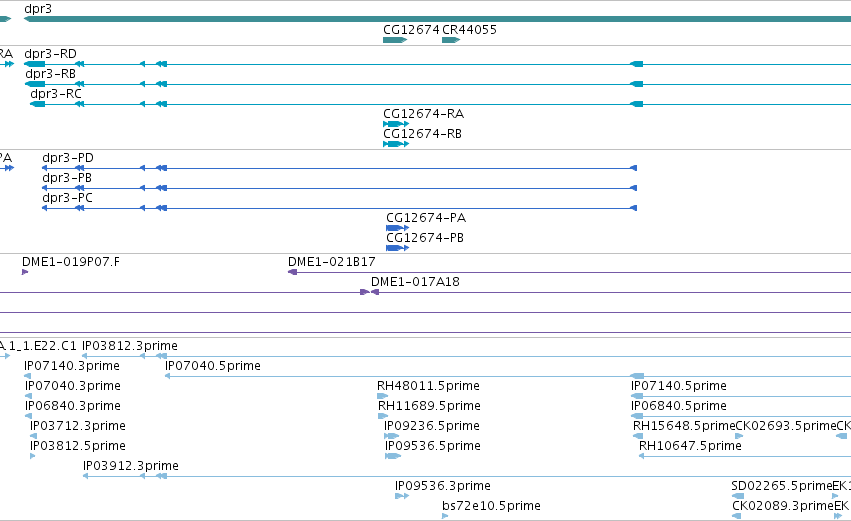Select EST IP03712.3prime

tap(78, 426)
